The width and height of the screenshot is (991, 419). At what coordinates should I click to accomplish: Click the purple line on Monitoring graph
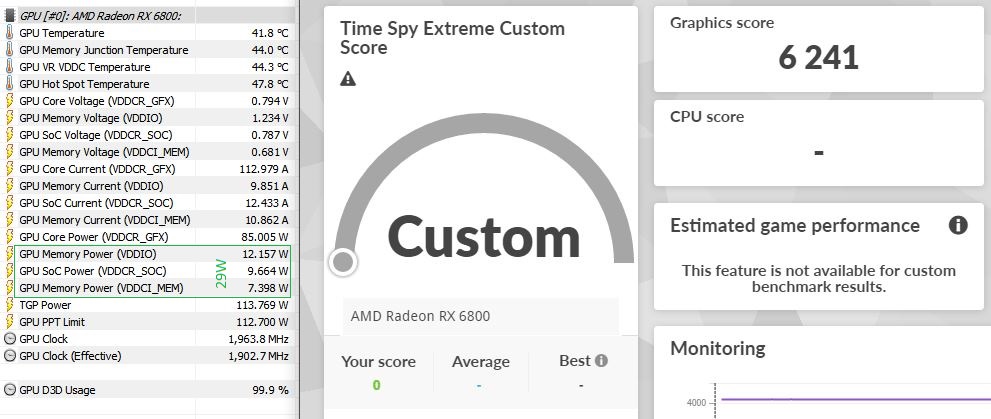click(x=856, y=399)
